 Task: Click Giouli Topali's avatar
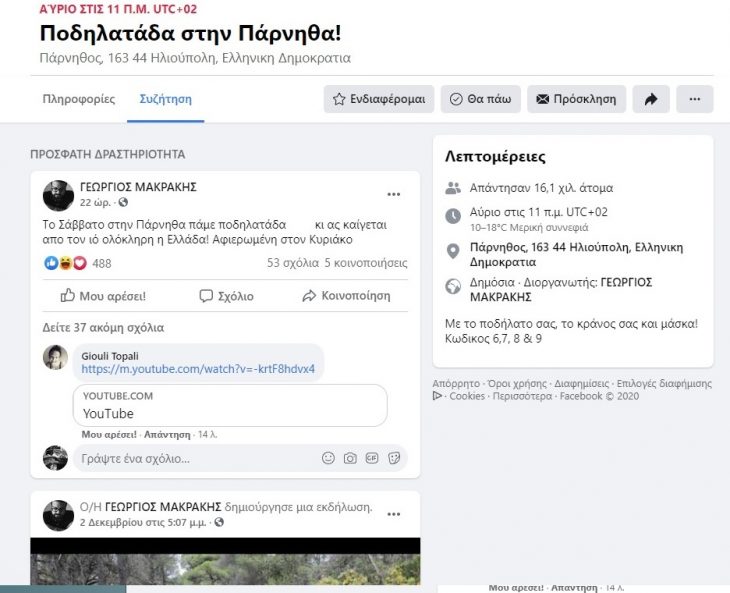[x=56, y=358]
